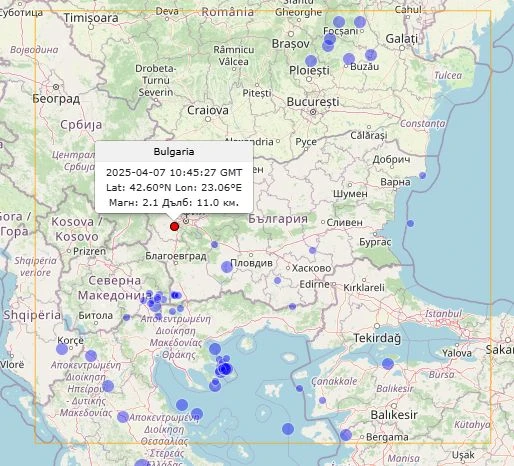
Task: Click the Благоевград city label
Action: [x=176, y=256]
